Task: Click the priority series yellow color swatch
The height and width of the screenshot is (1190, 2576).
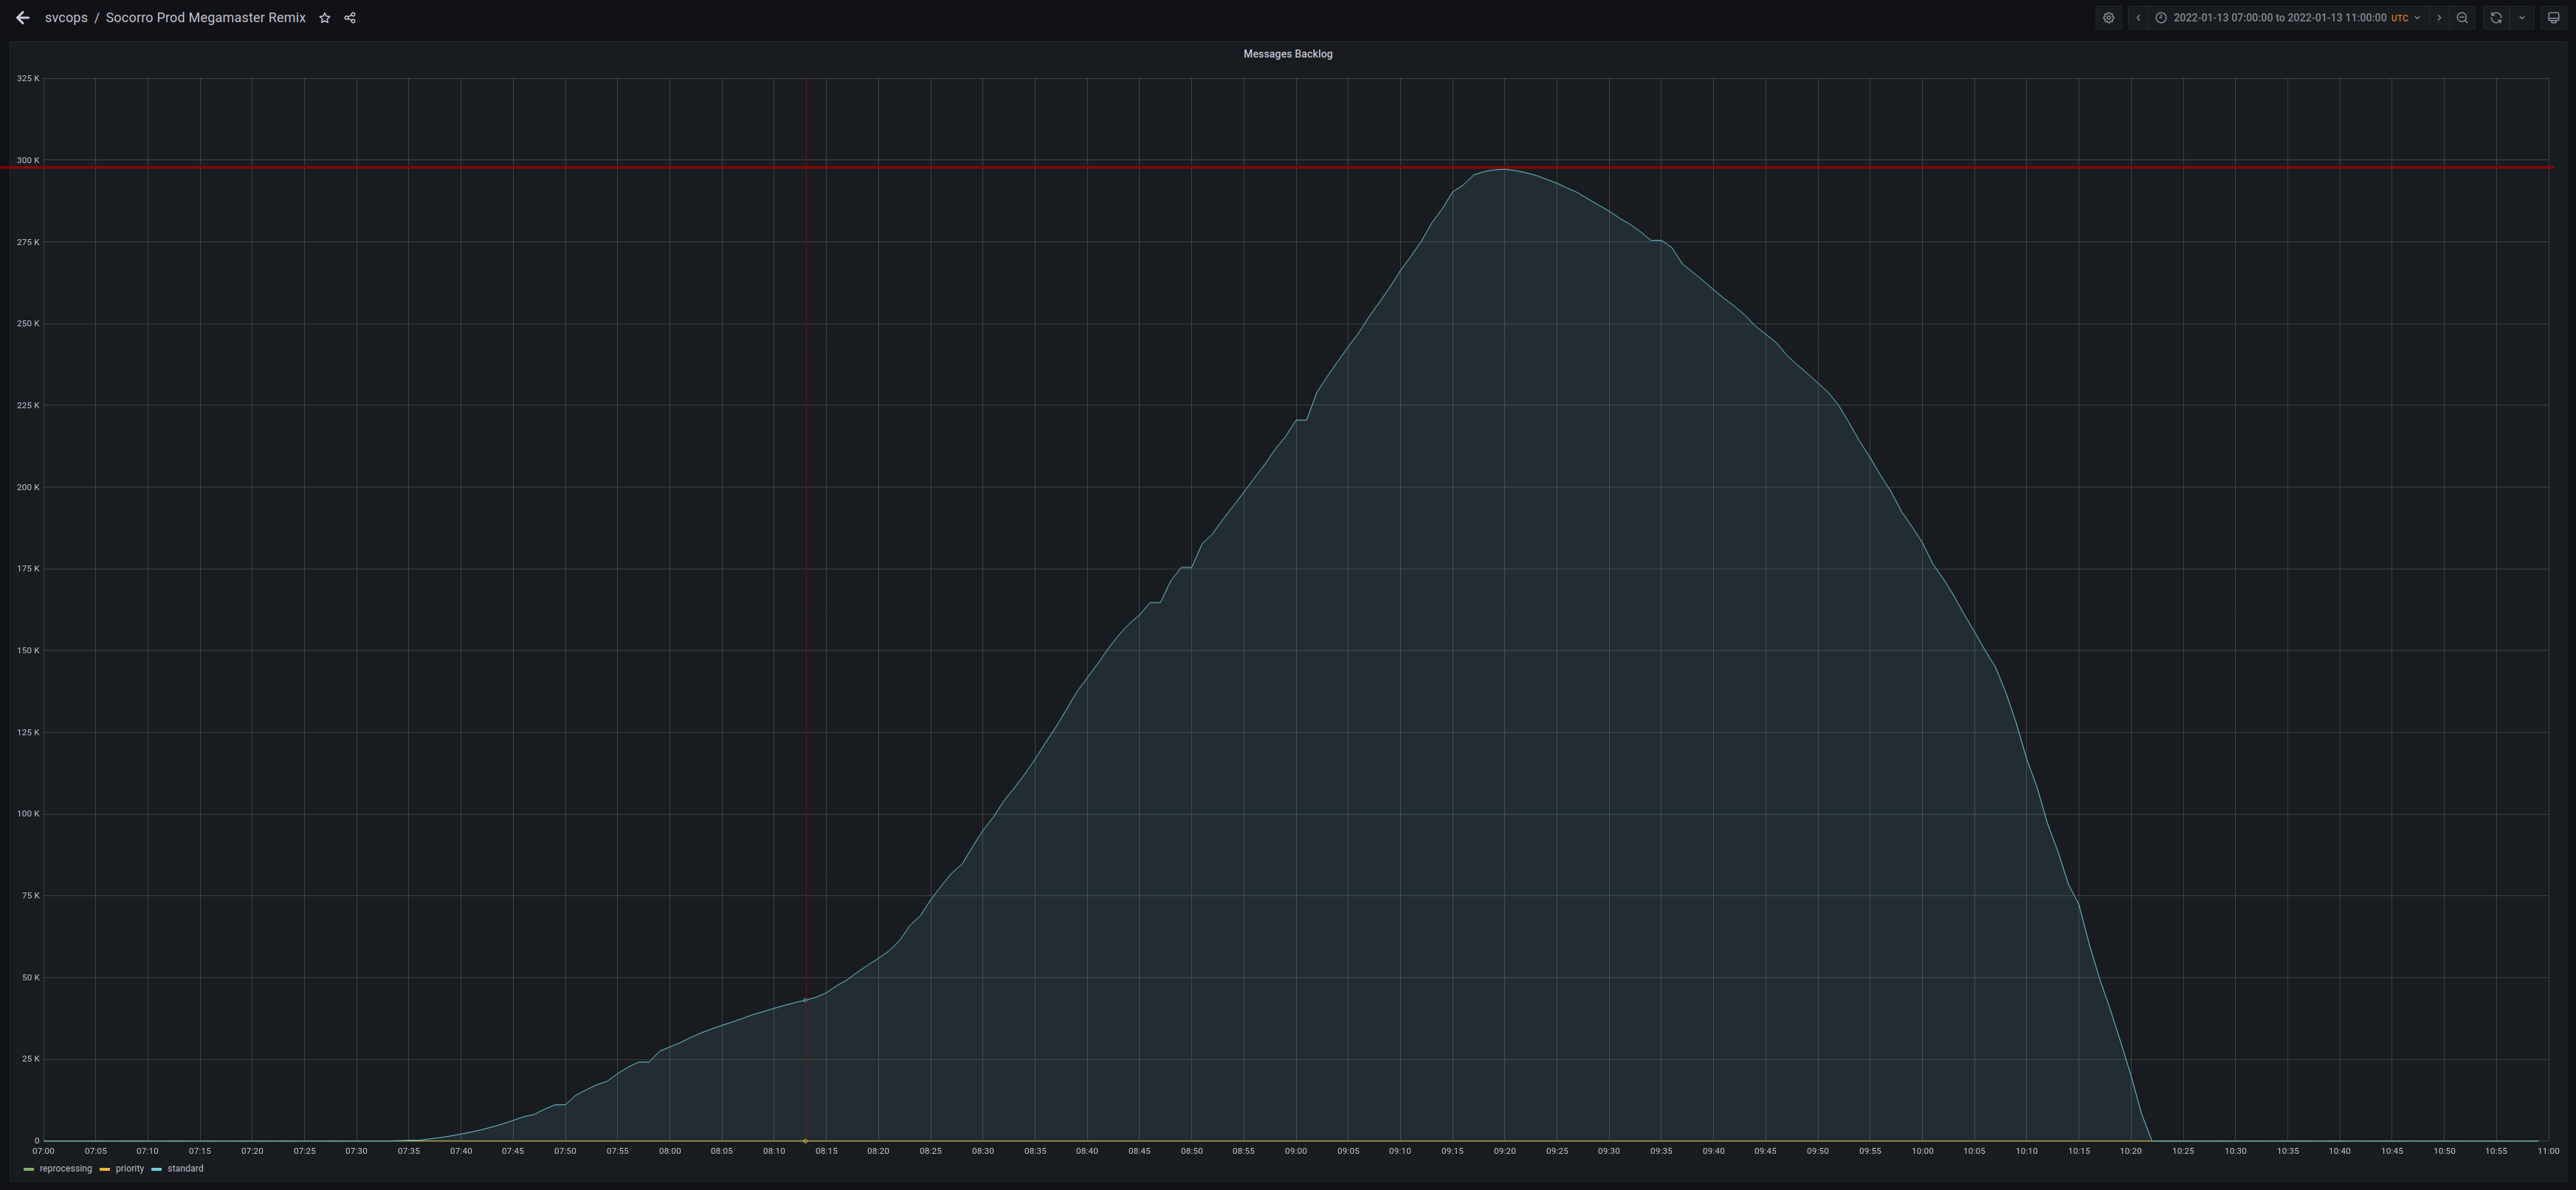Action: click(105, 1169)
